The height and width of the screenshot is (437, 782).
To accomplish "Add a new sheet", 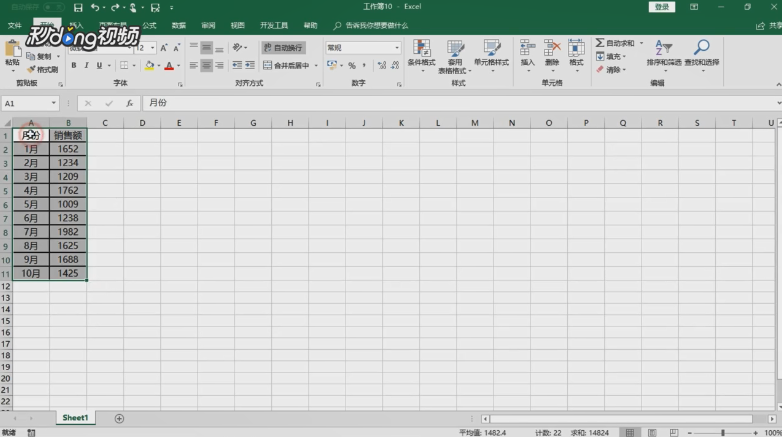I will pyautogui.click(x=119, y=419).
